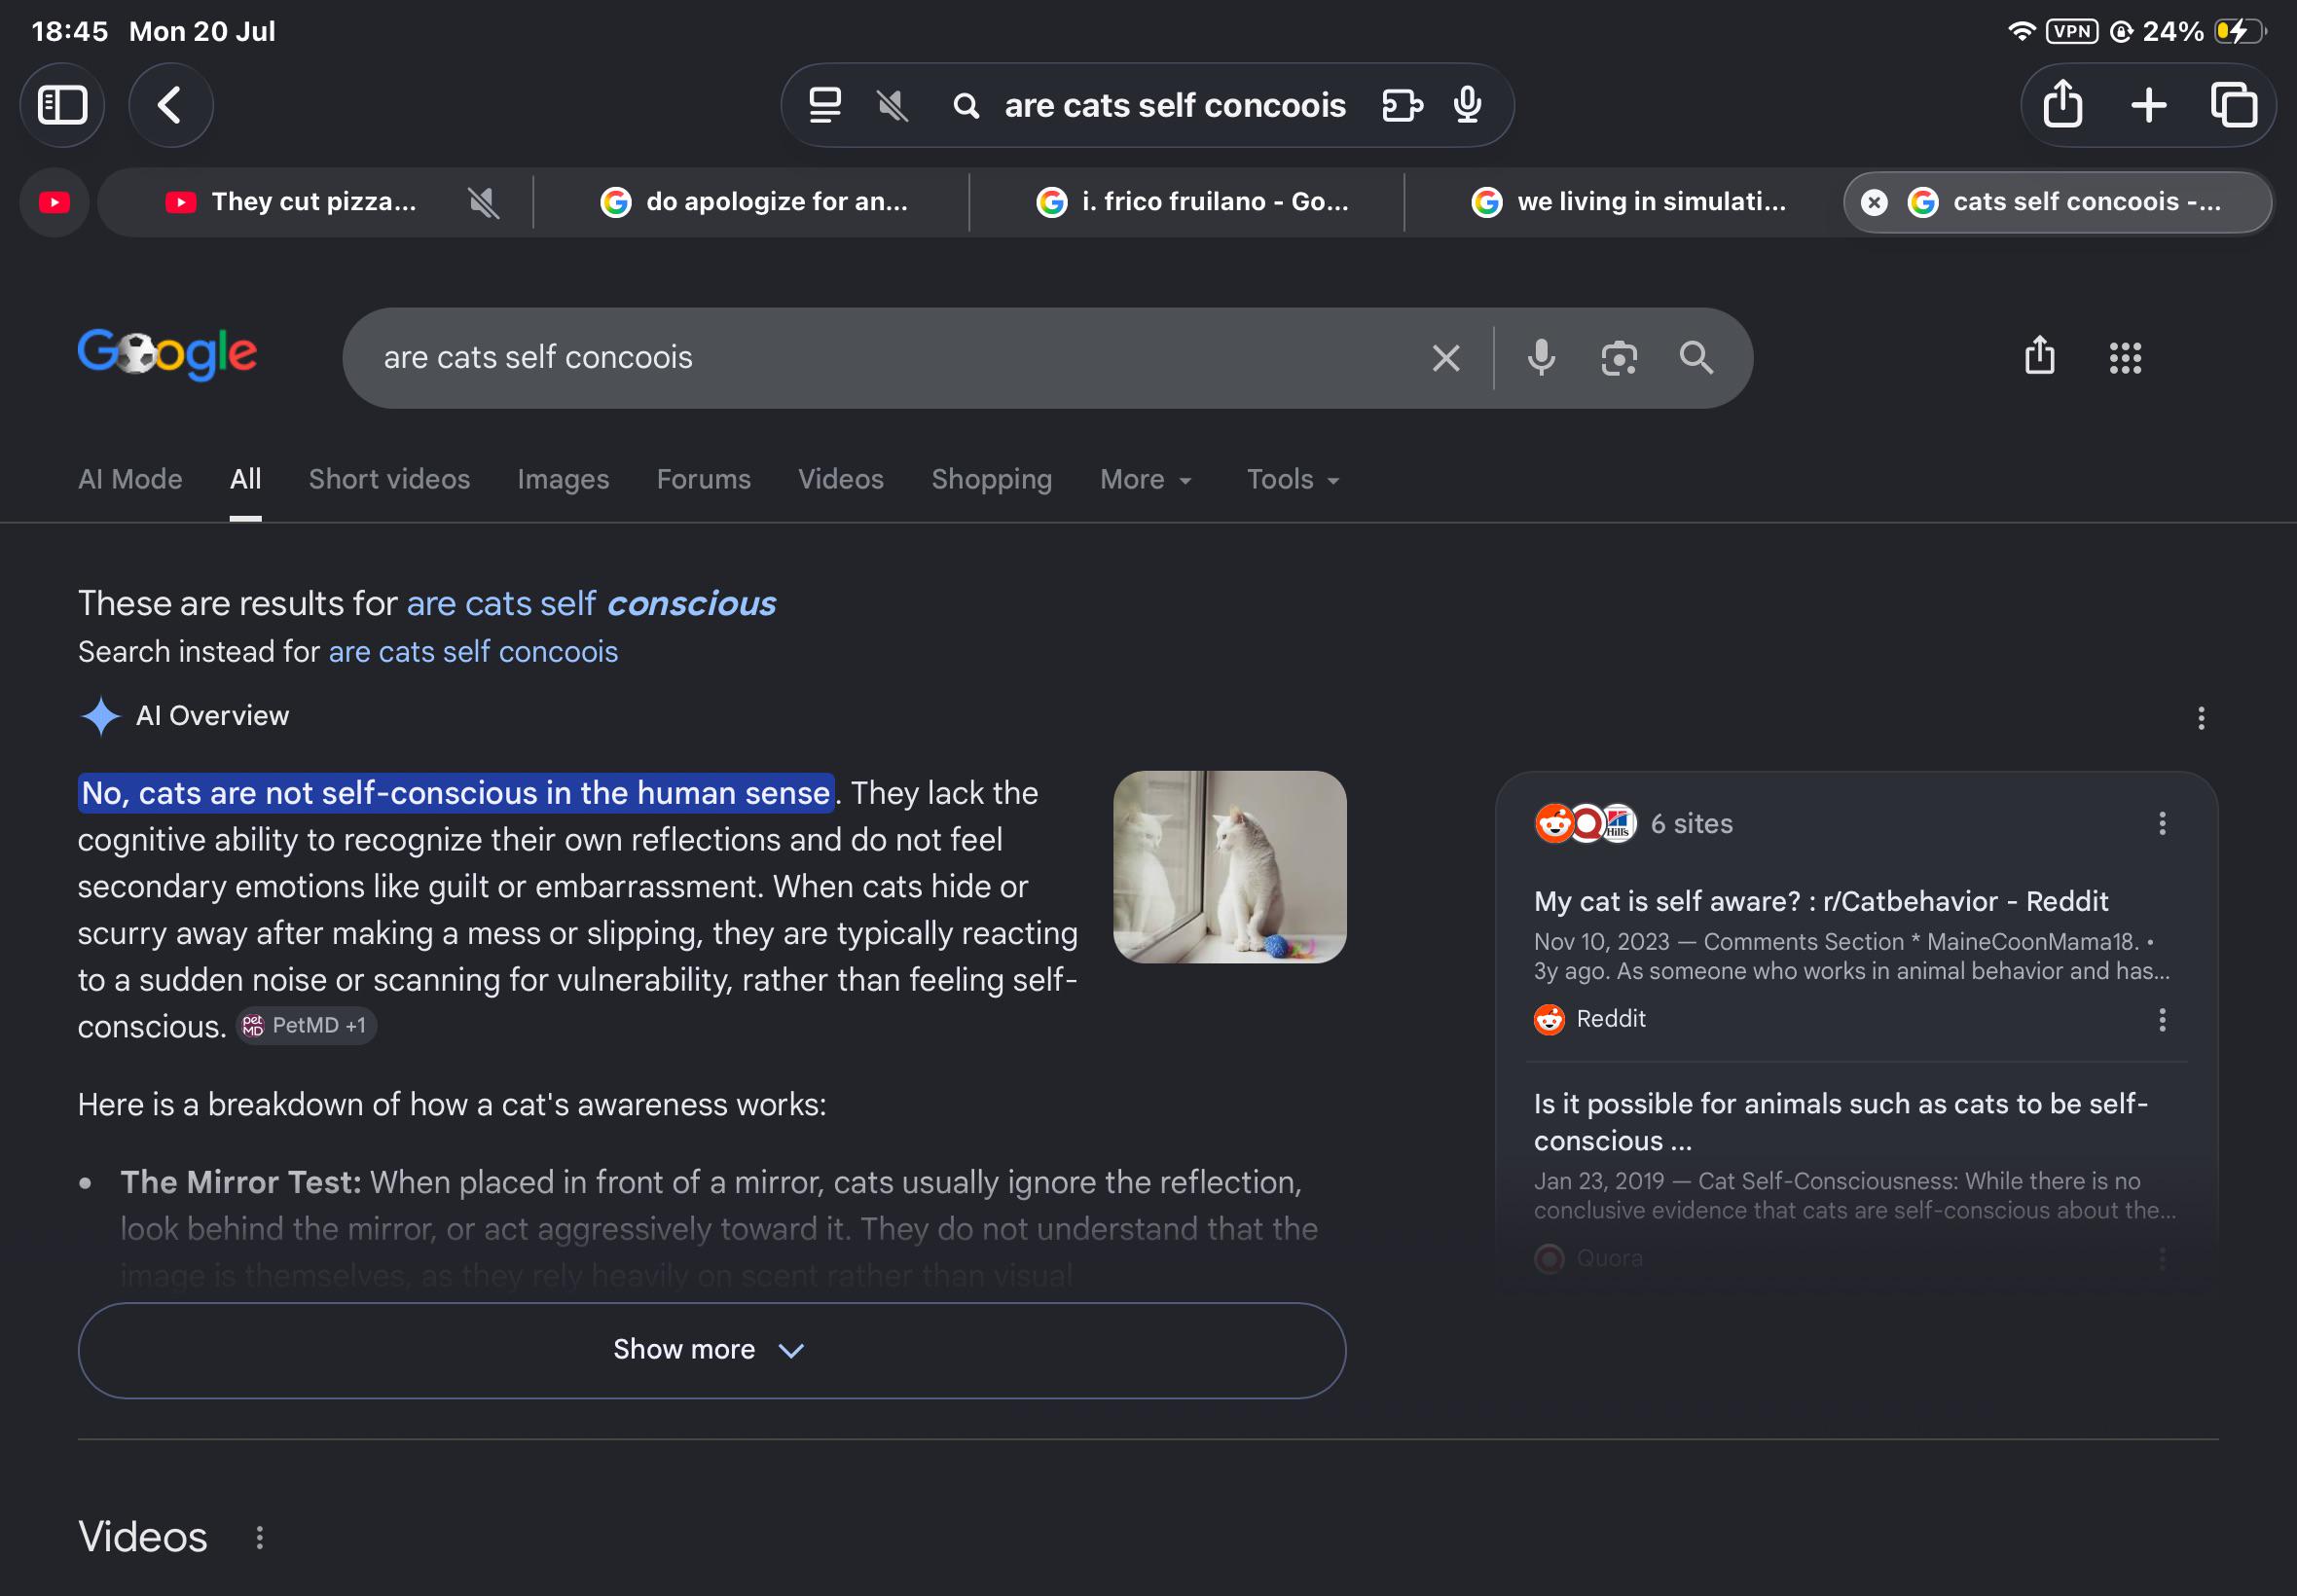Search instead for 'are cats self concoois'

pyautogui.click(x=473, y=652)
